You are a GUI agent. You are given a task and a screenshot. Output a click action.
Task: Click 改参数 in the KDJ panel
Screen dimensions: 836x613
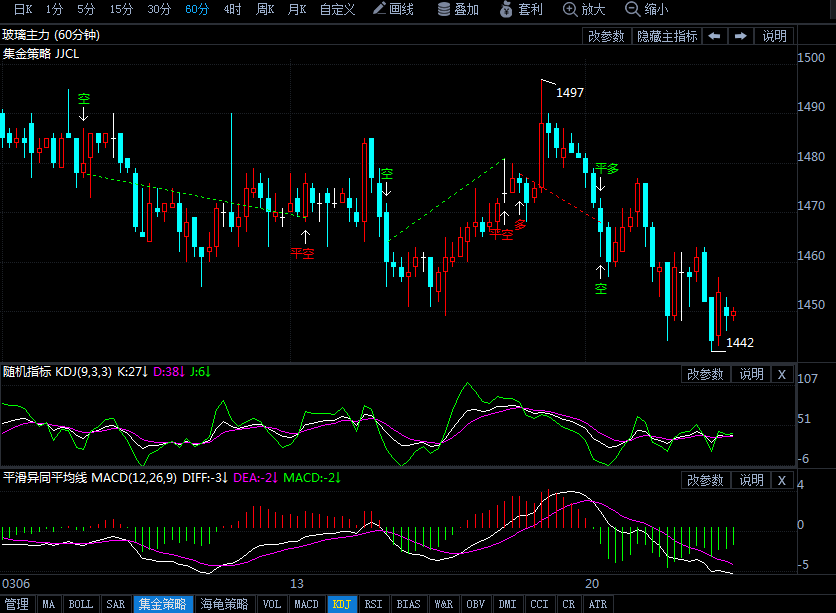(x=706, y=374)
